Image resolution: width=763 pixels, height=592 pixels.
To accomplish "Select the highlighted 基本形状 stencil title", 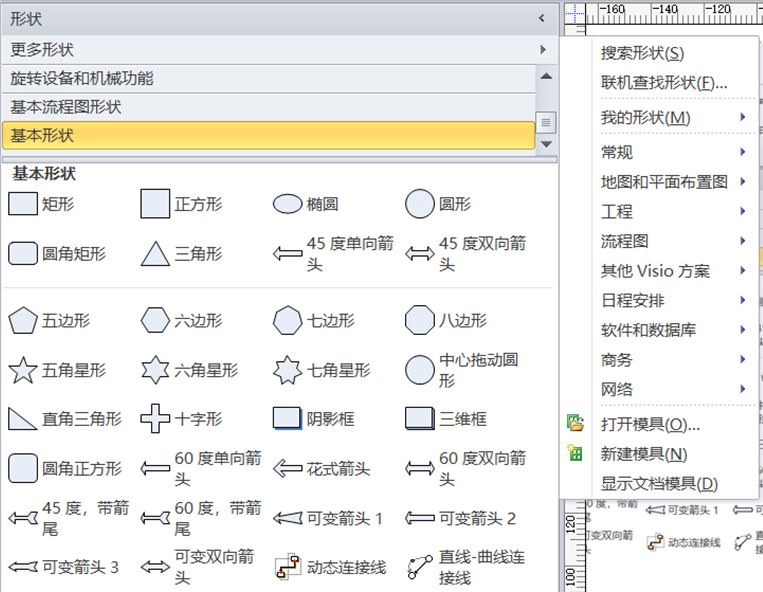I will pyautogui.click(x=269, y=135).
